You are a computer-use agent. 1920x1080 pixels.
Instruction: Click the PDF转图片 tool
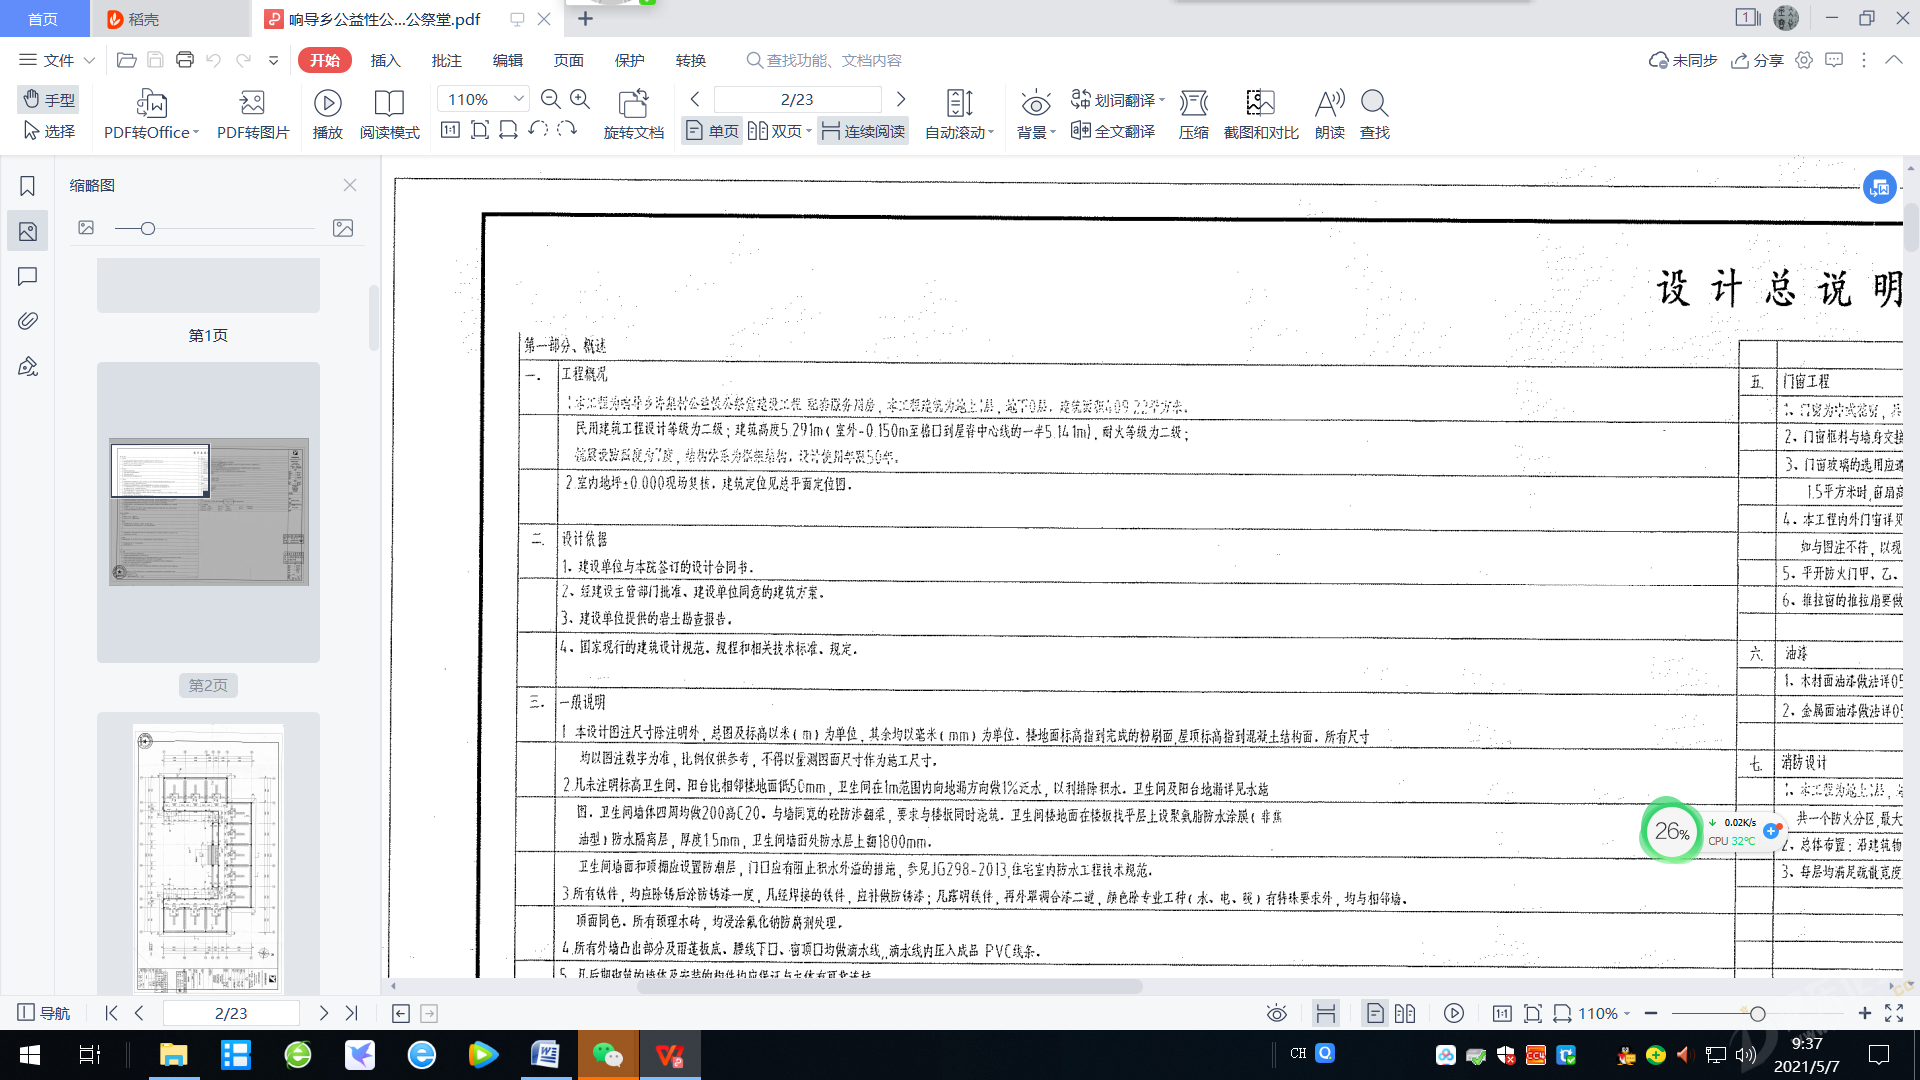(x=253, y=114)
